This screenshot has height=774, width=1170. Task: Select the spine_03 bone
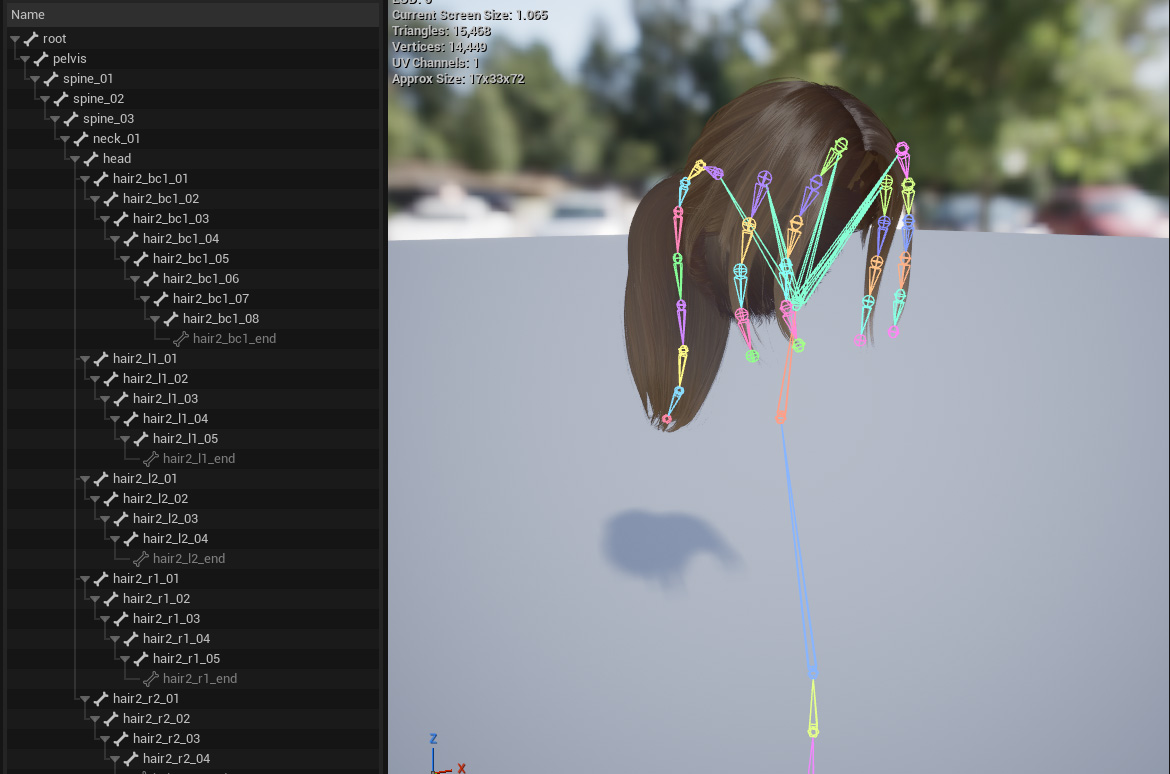(108, 119)
